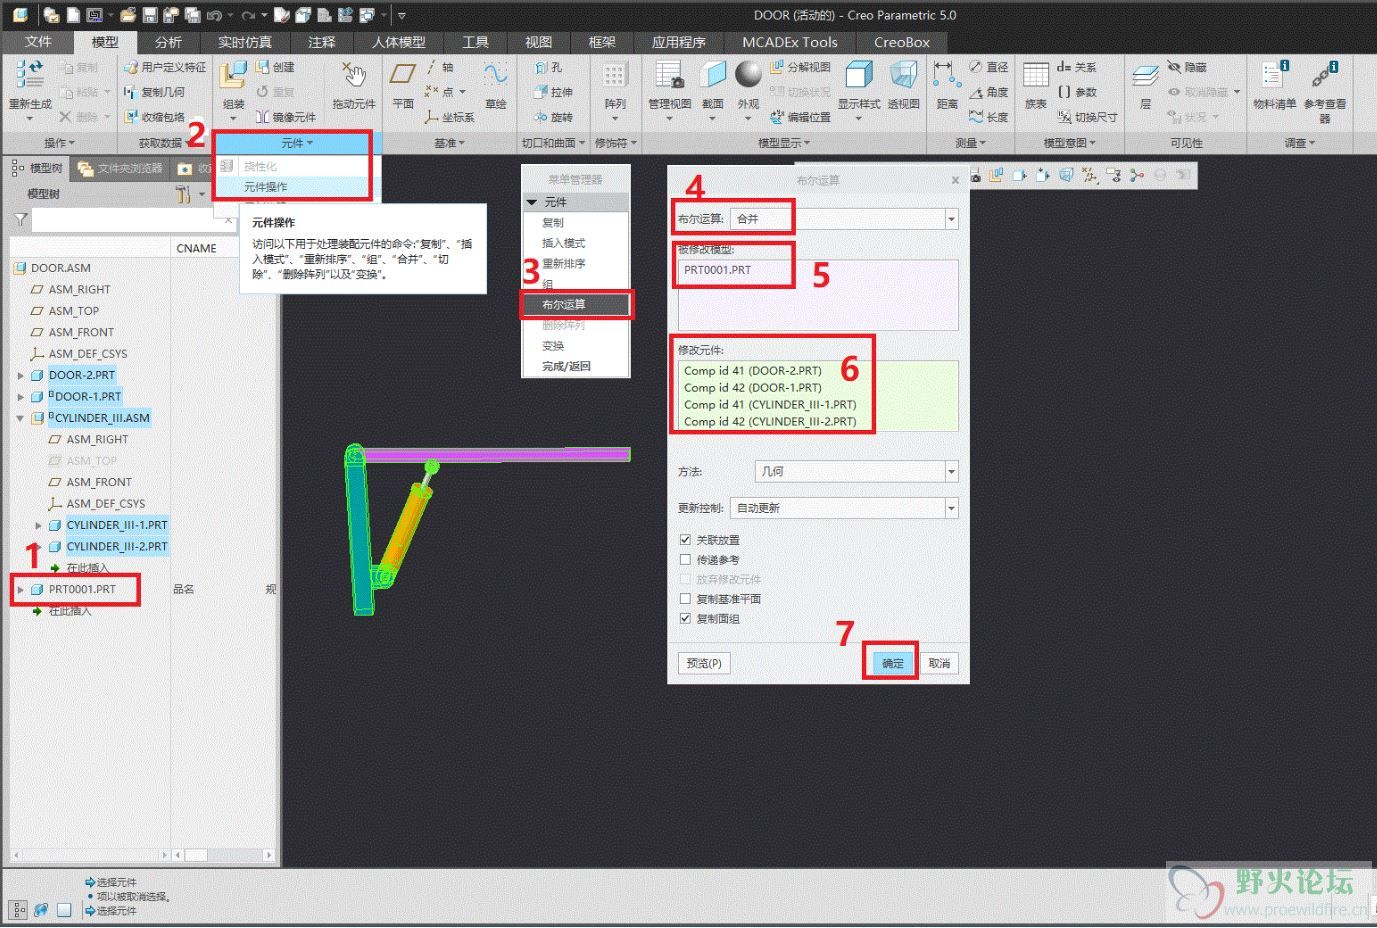Click the 创建 (Create component) tool
1377x928 pixels.
[275, 67]
